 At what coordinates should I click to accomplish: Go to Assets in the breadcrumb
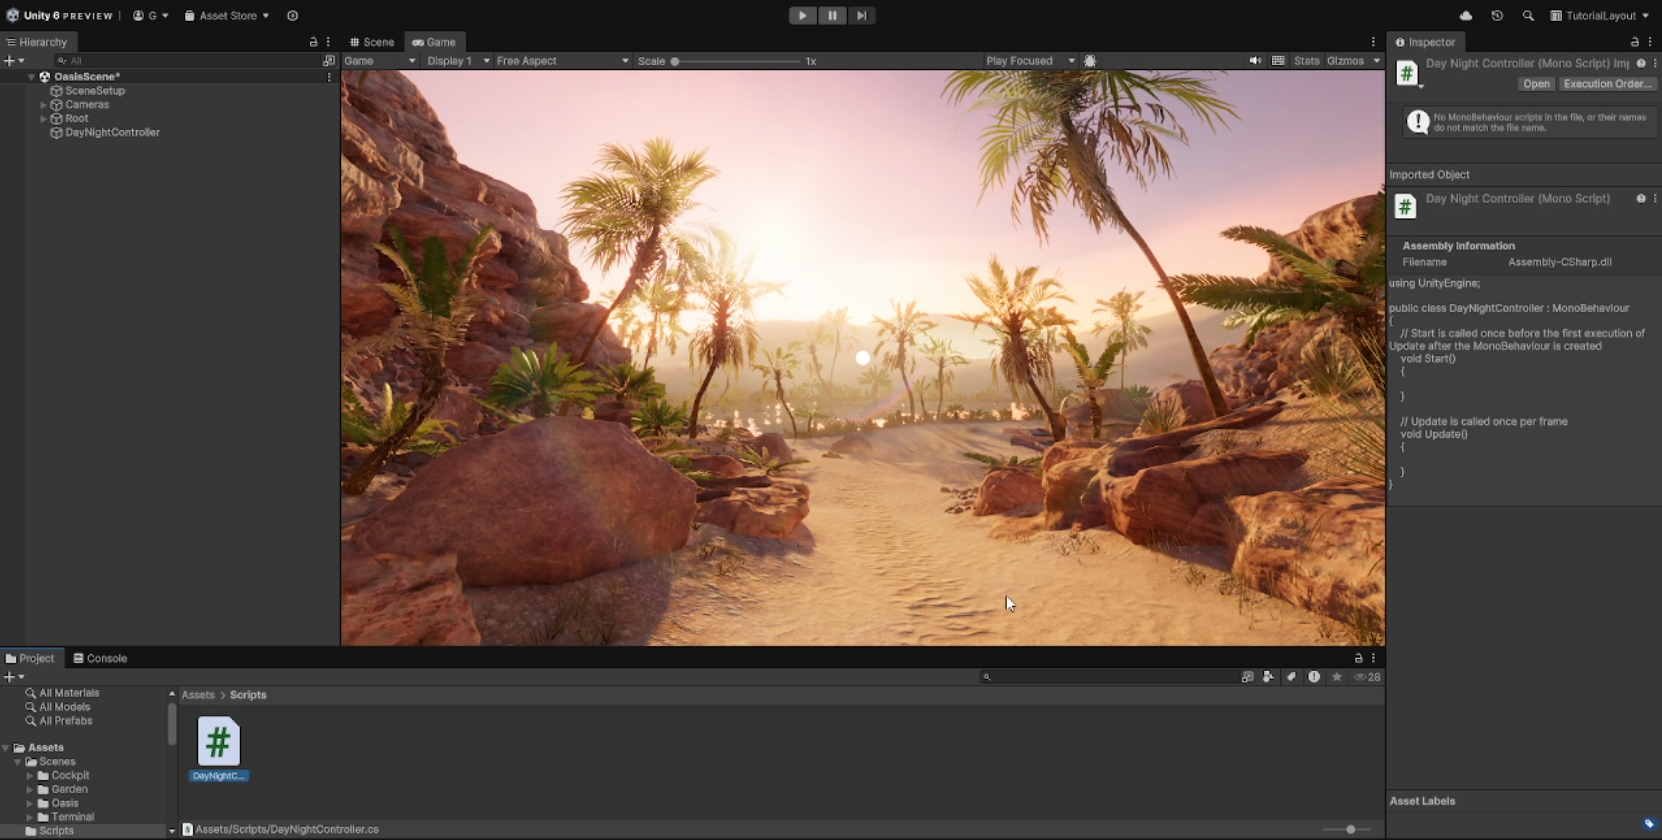pos(198,695)
